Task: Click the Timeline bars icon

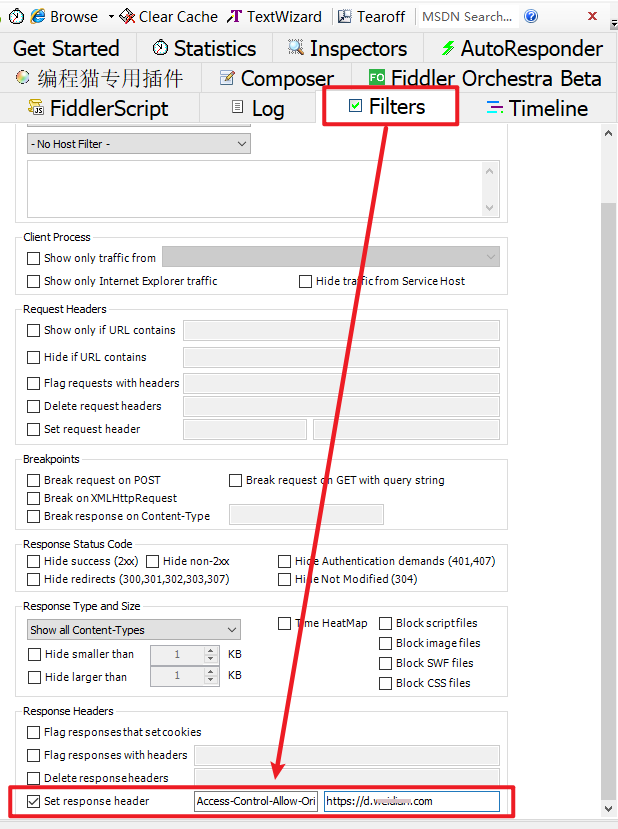Action: 495,107
